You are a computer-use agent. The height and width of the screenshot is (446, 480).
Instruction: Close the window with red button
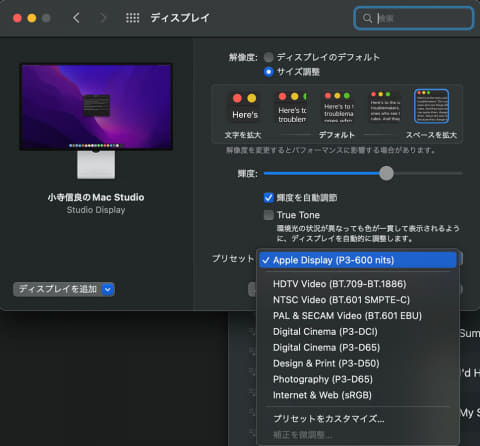17,18
